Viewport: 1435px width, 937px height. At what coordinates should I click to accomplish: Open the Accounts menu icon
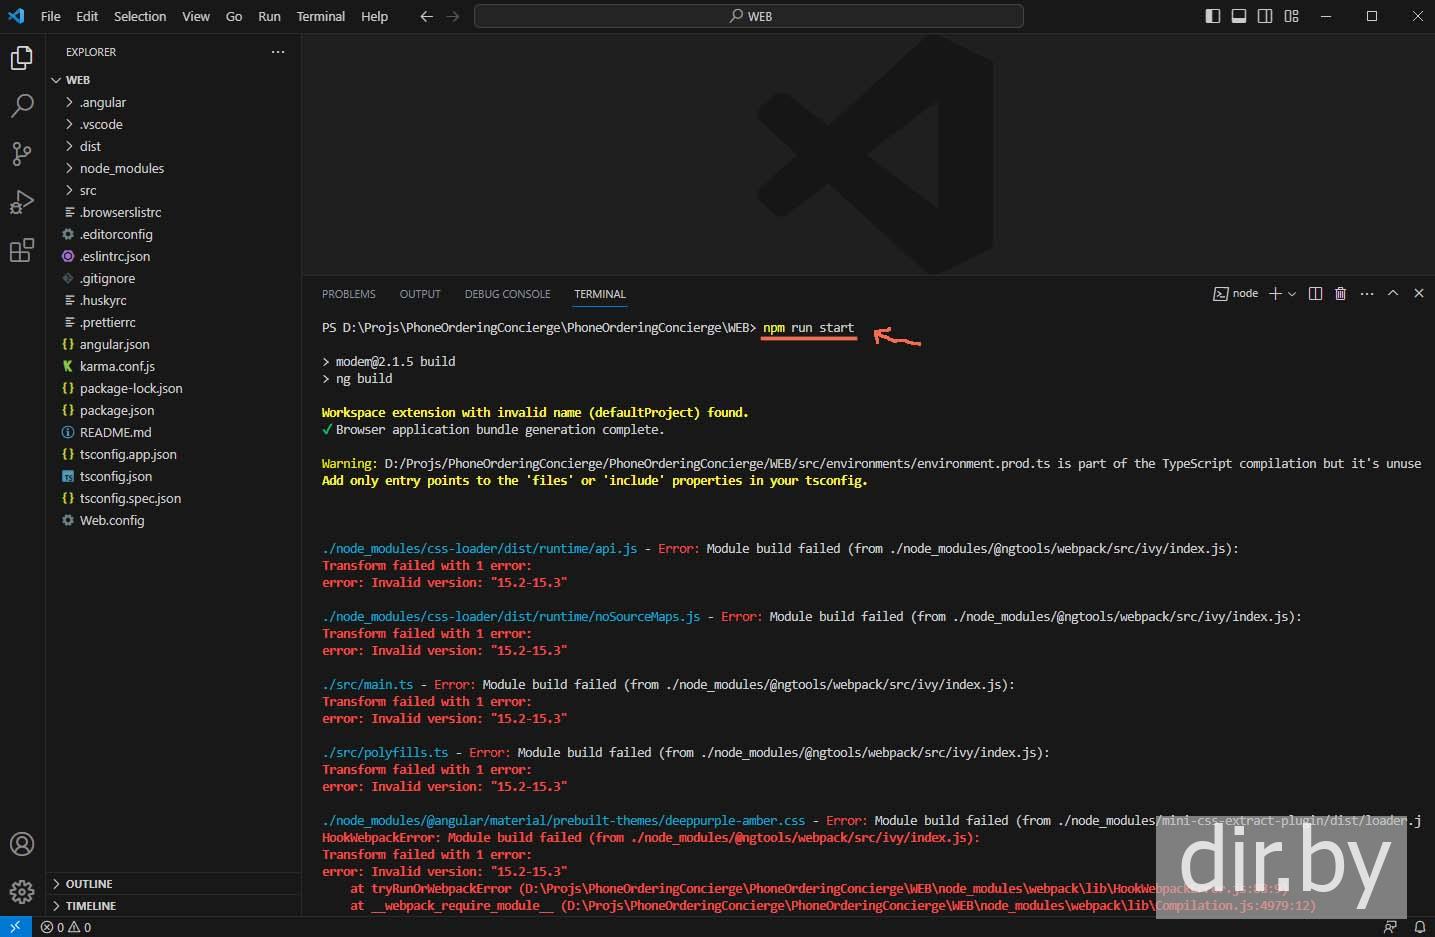point(22,844)
